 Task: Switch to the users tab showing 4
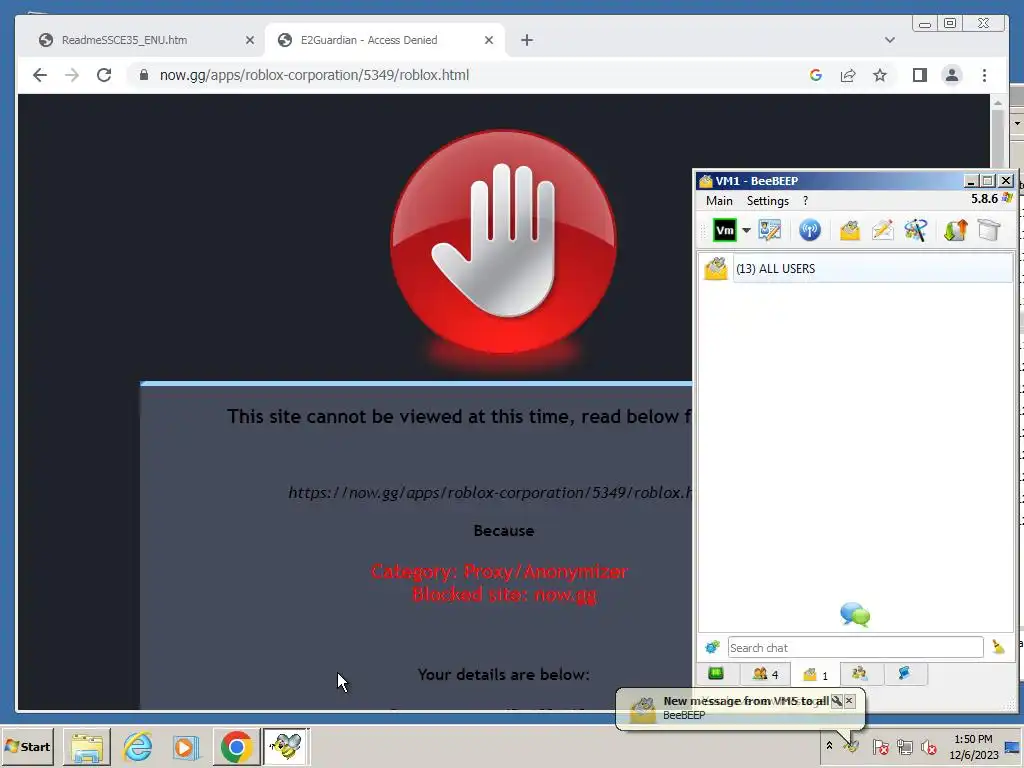pos(765,674)
